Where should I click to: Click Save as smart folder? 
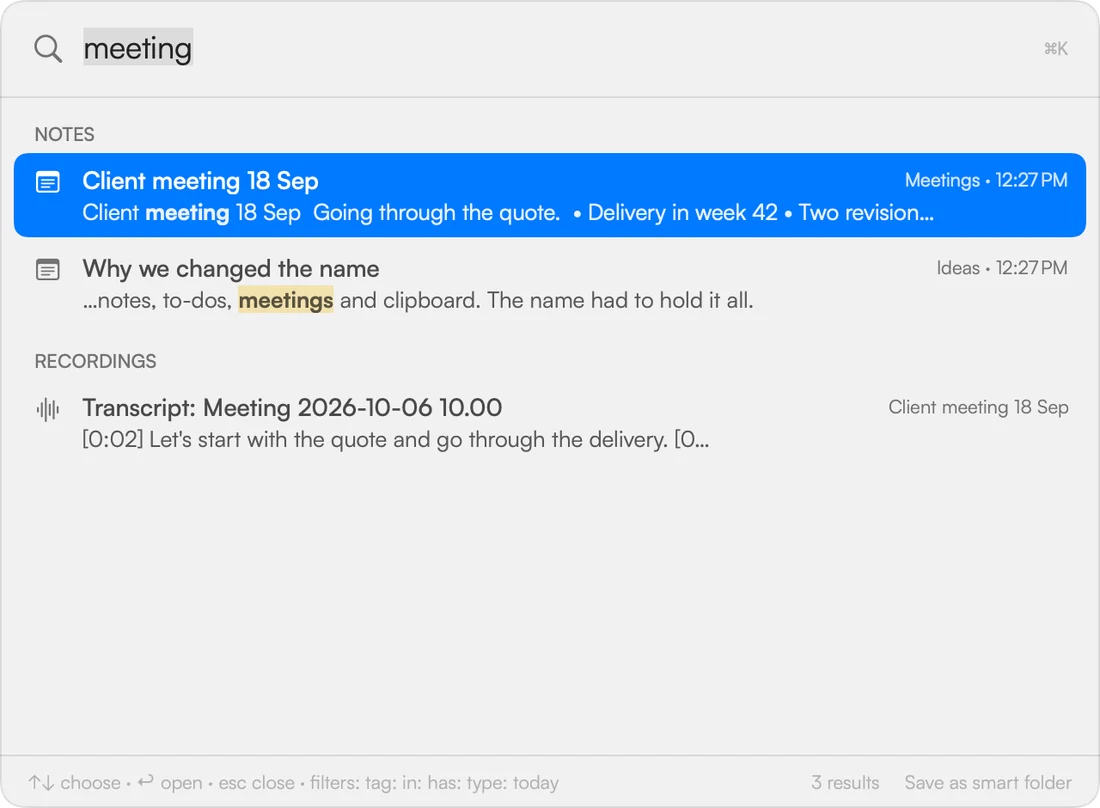tap(988, 782)
